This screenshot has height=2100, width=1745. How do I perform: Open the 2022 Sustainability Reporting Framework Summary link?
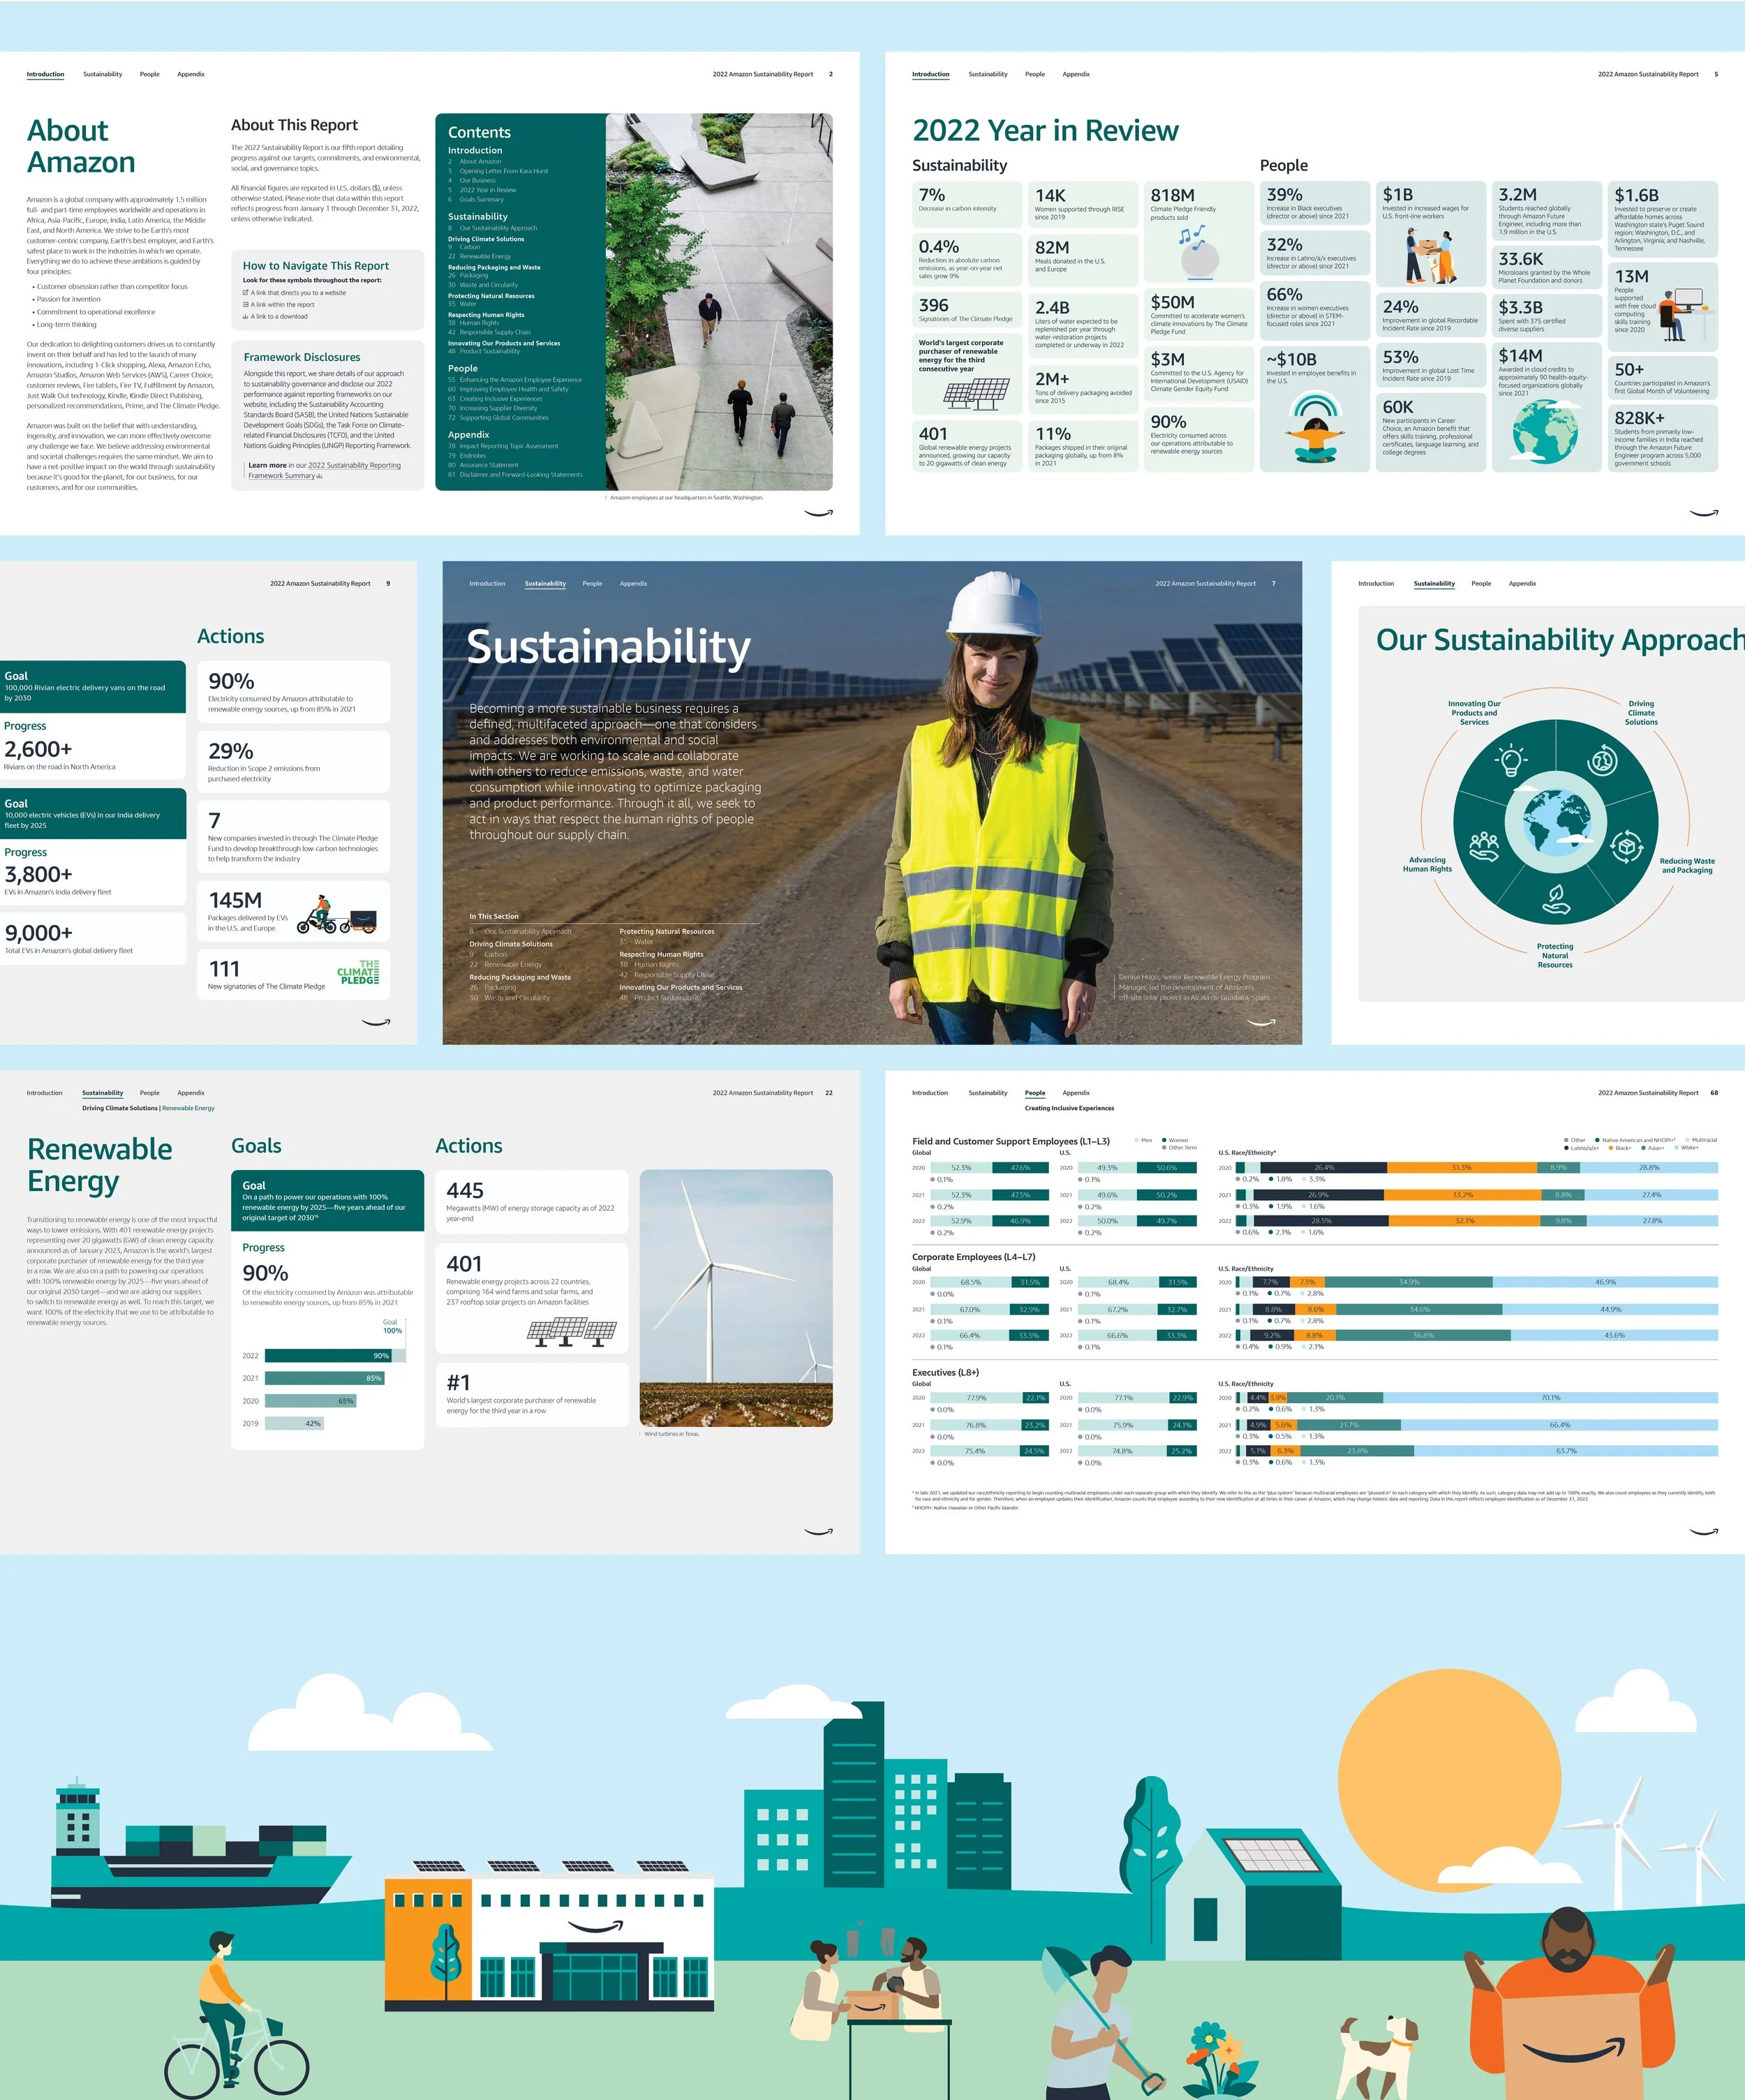(x=325, y=470)
